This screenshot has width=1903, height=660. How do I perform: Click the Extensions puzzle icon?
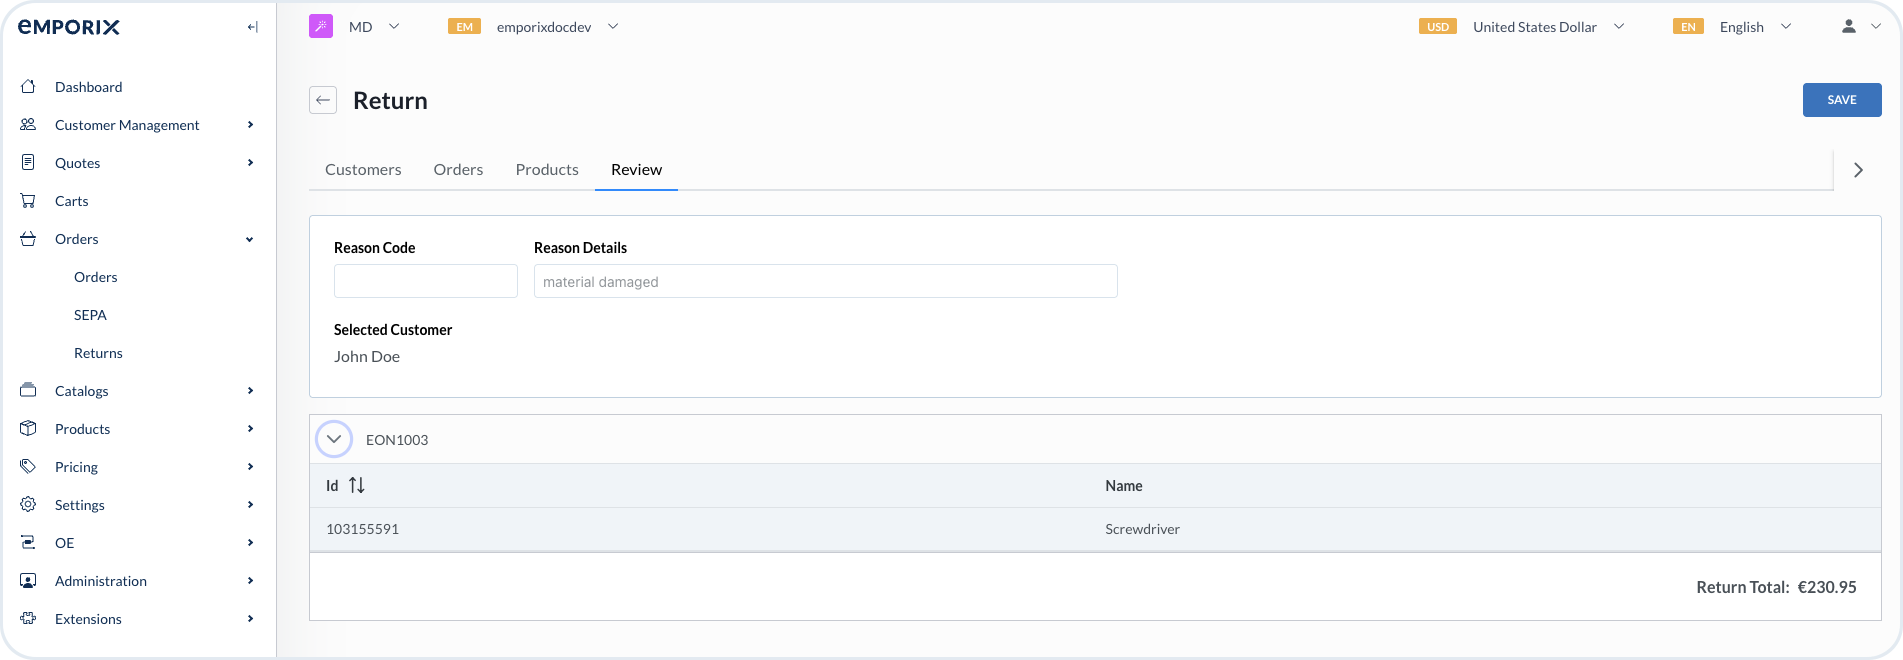tap(28, 619)
